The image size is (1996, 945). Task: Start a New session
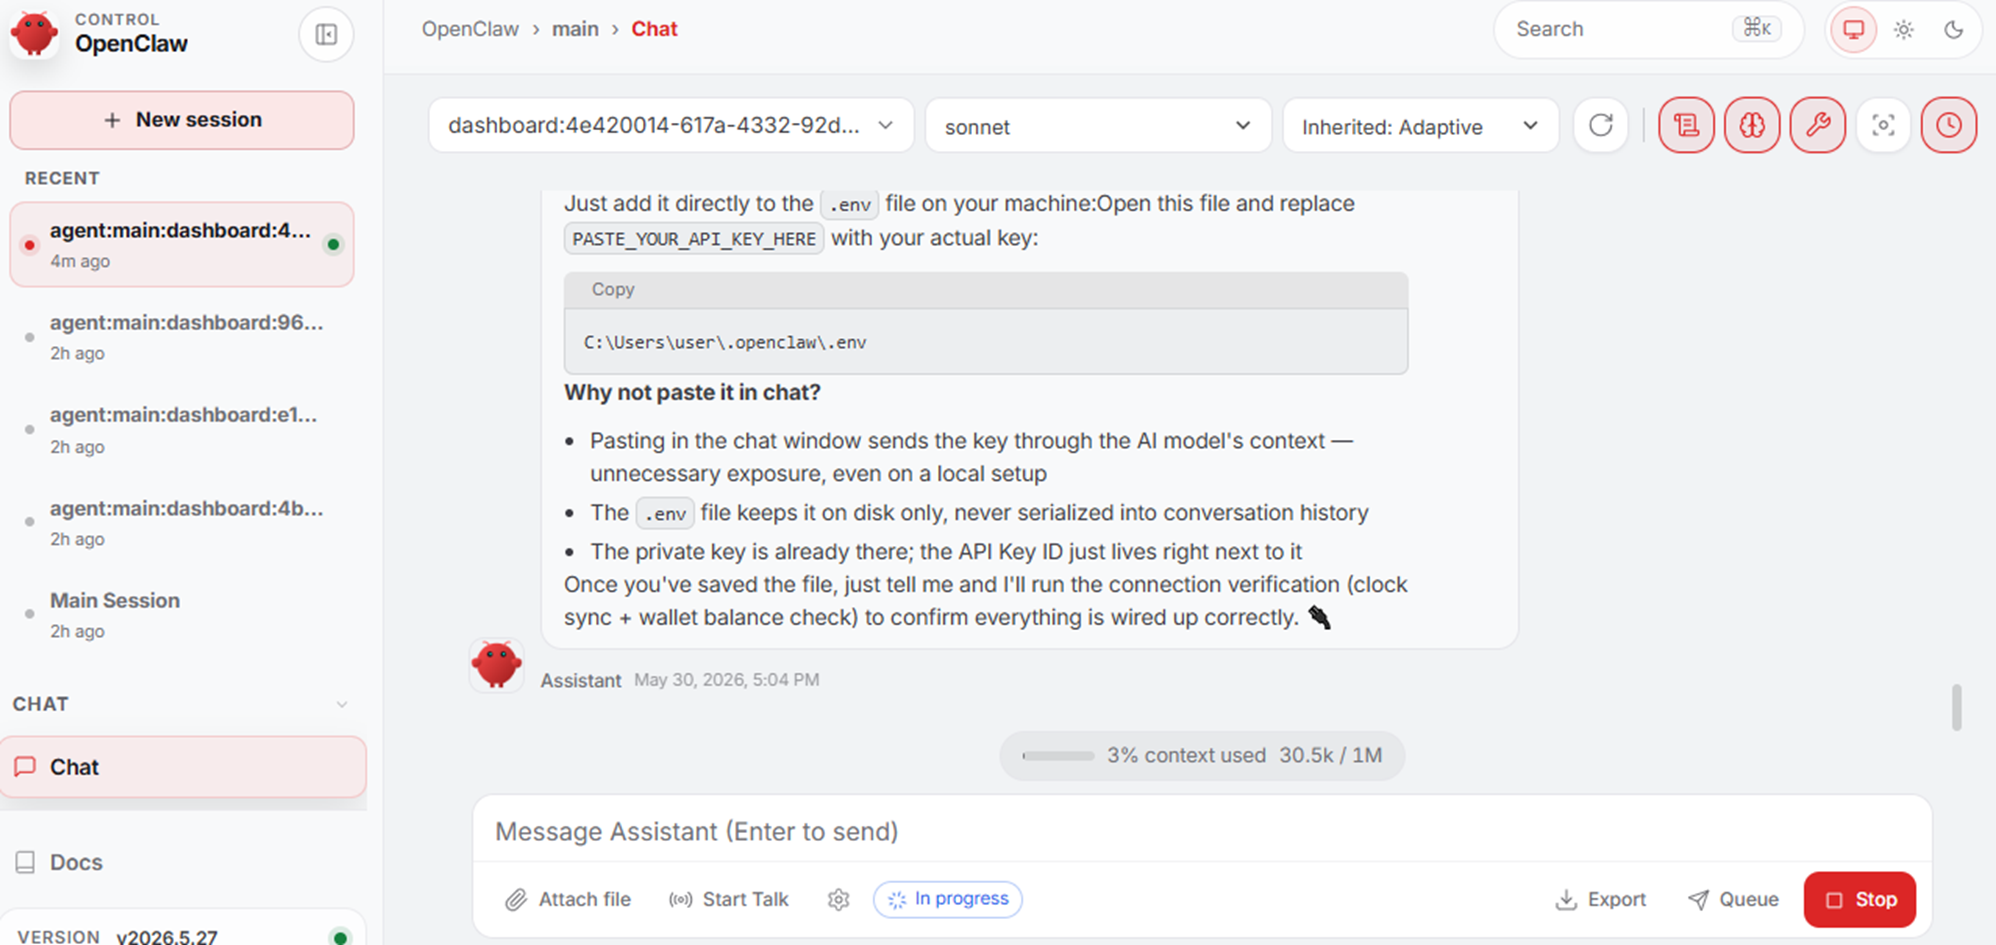tap(182, 120)
